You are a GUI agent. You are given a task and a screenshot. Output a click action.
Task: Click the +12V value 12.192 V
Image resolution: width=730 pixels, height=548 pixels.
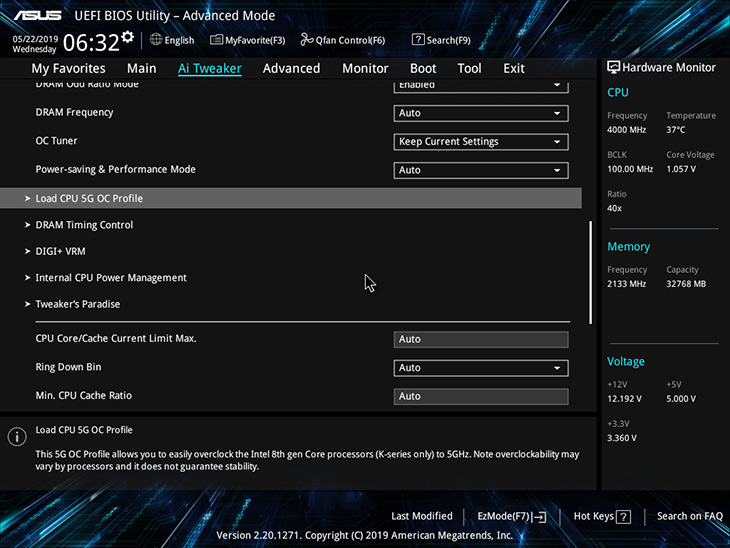(x=624, y=399)
